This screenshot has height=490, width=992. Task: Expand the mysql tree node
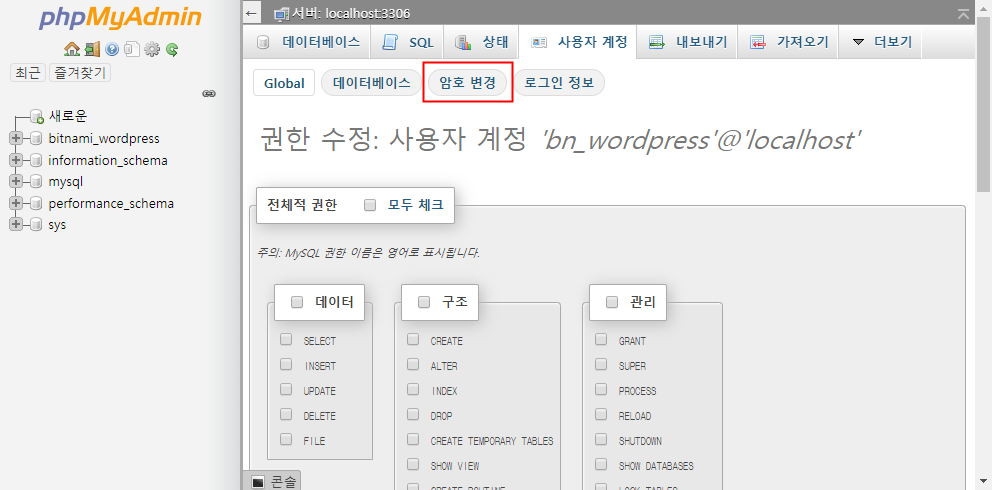pos(15,181)
